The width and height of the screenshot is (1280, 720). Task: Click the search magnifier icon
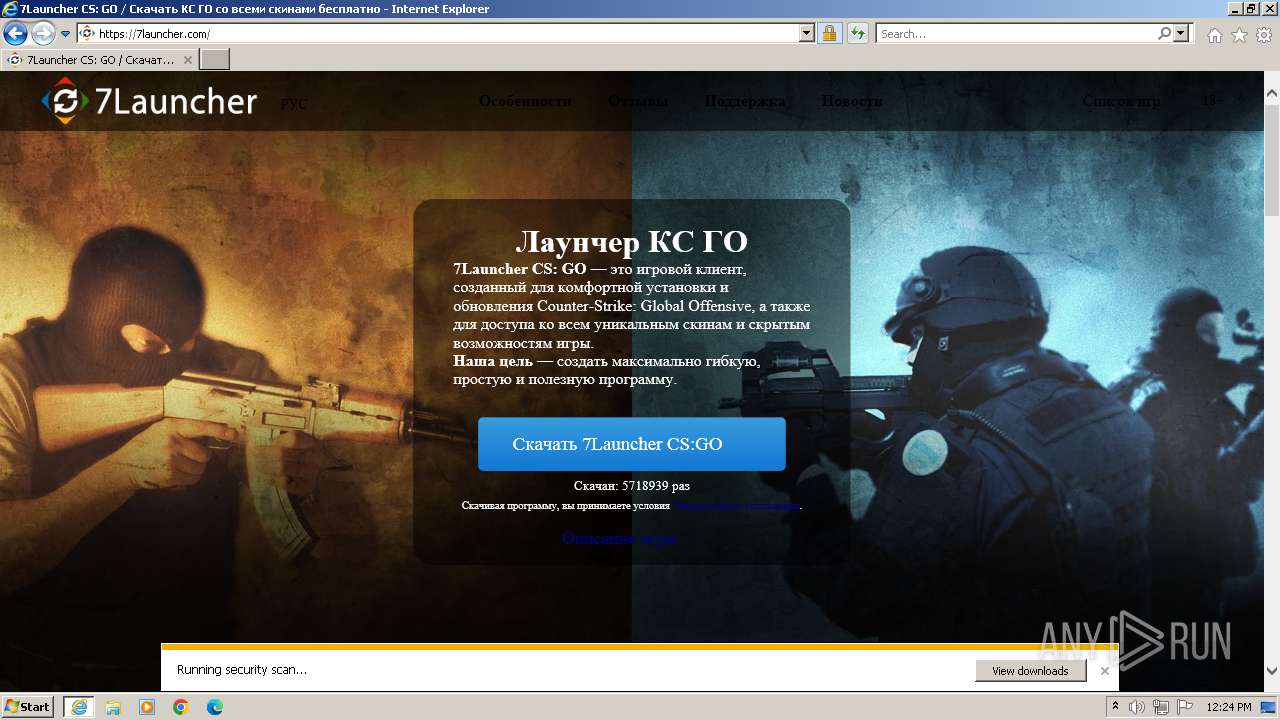click(x=1164, y=33)
